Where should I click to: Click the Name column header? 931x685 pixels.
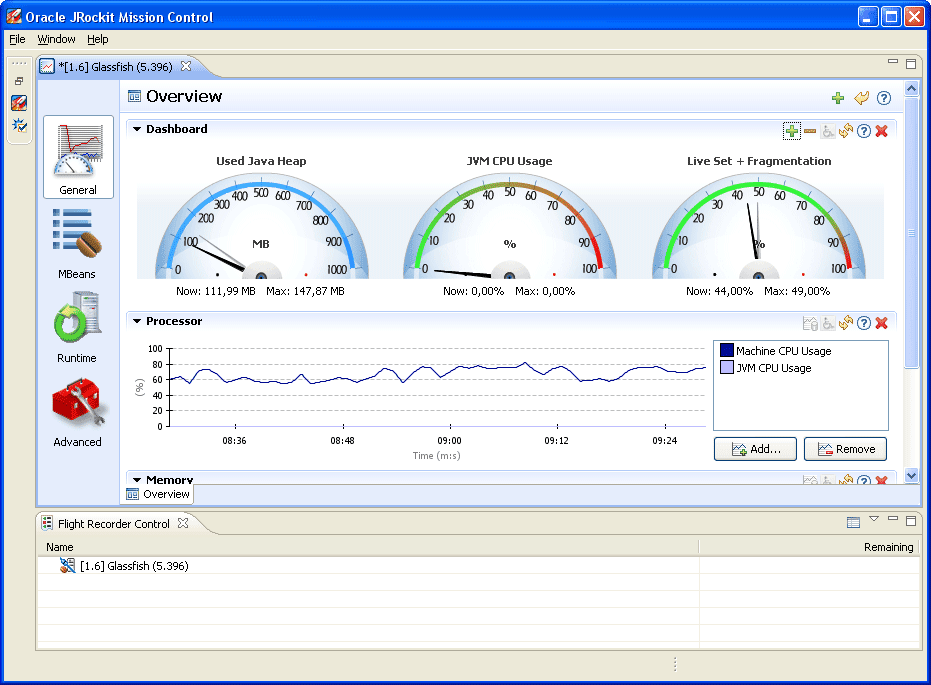[368, 547]
